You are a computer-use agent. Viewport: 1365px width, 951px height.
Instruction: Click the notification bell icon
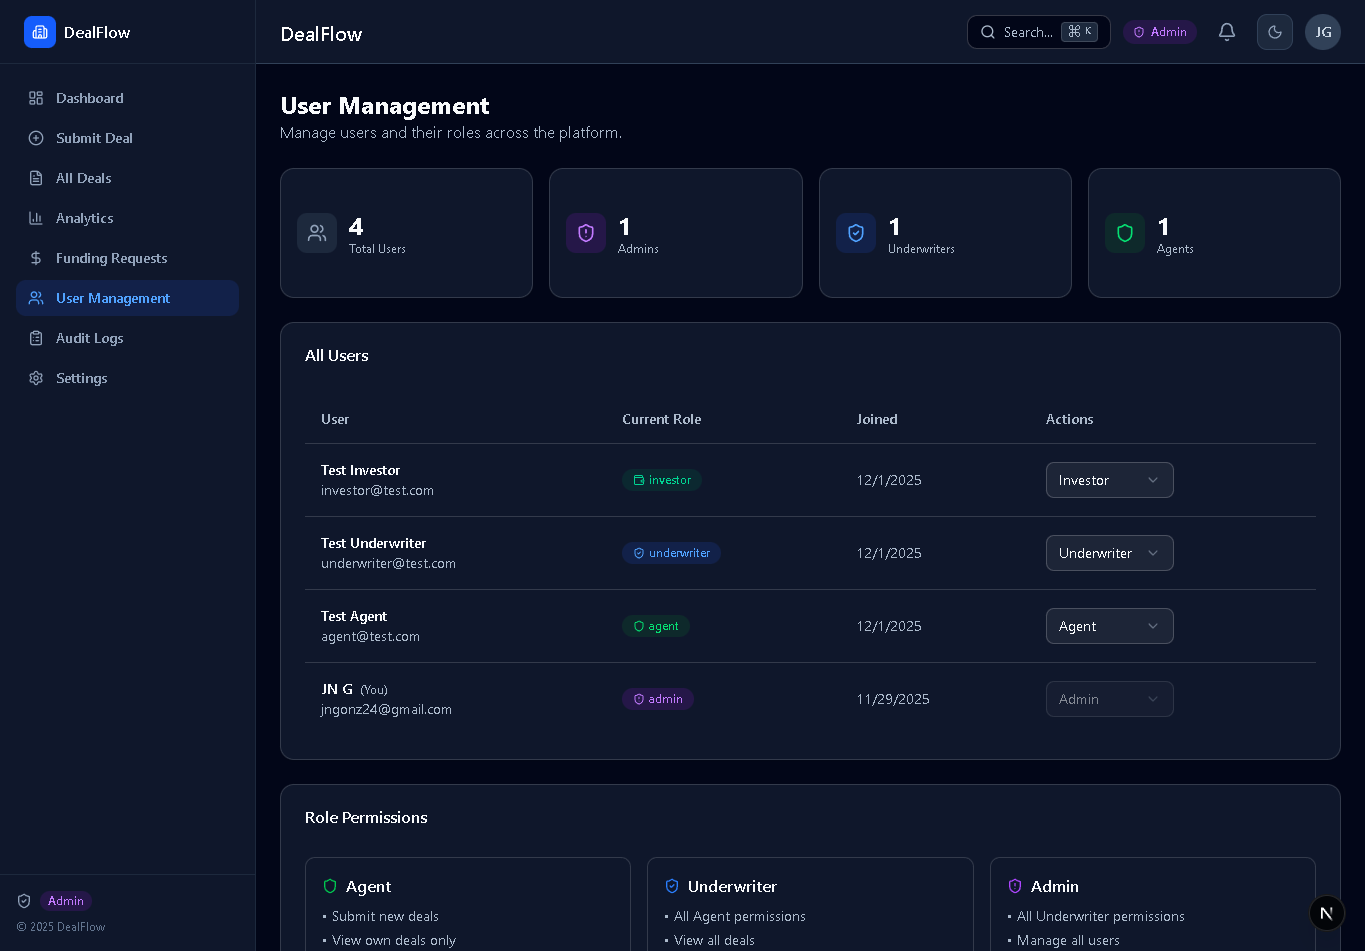1227,32
